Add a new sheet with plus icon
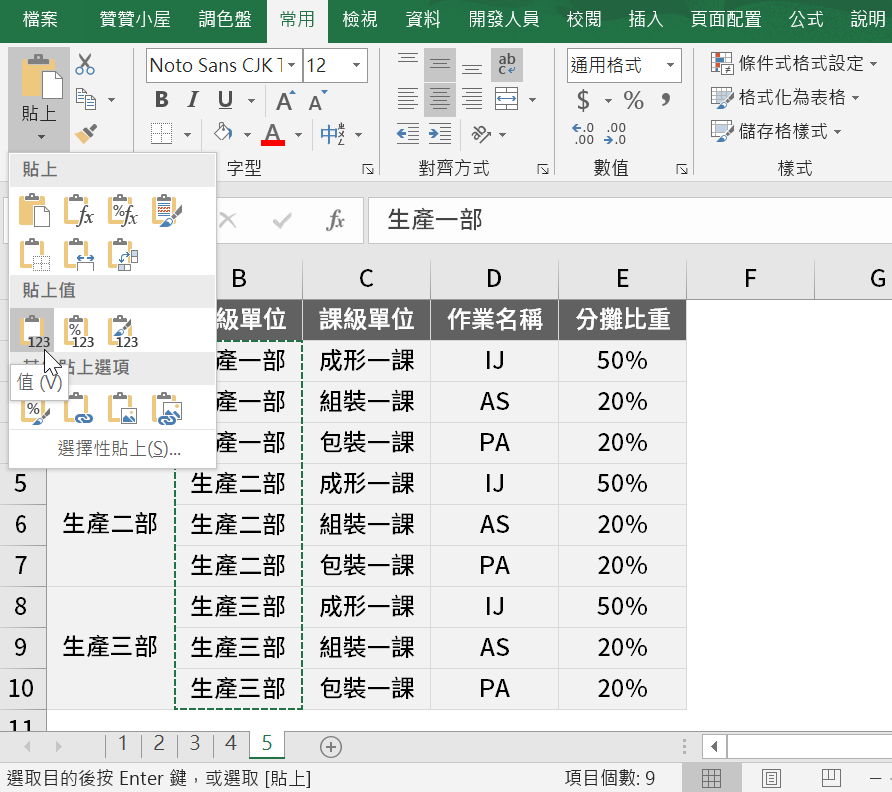The image size is (892, 792). 331,746
